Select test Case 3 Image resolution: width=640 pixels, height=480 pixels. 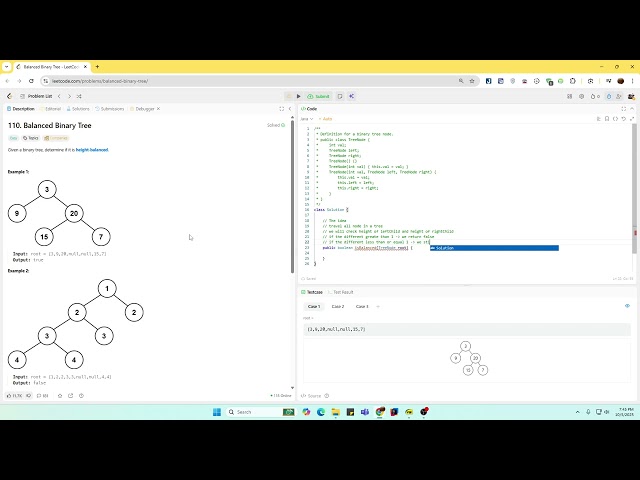click(x=362, y=307)
